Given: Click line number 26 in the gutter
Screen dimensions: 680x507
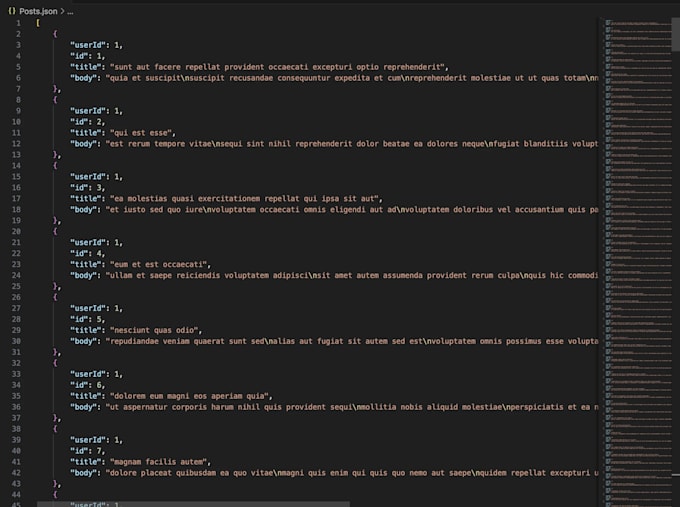Looking at the screenshot, I should 16,298.
